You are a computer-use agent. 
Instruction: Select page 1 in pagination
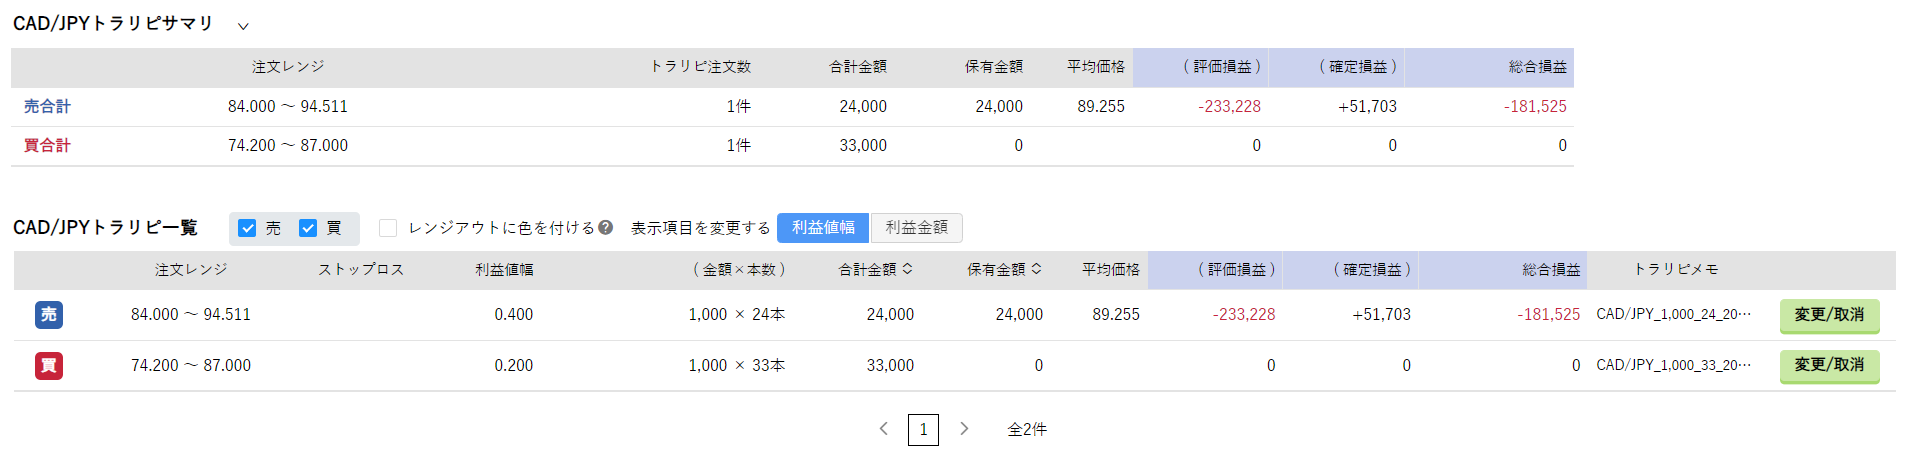pos(923,429)
